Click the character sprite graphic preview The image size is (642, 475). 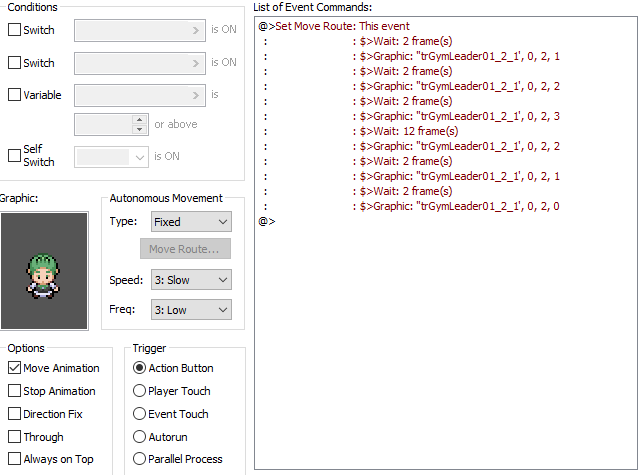(x=44, y=269)
